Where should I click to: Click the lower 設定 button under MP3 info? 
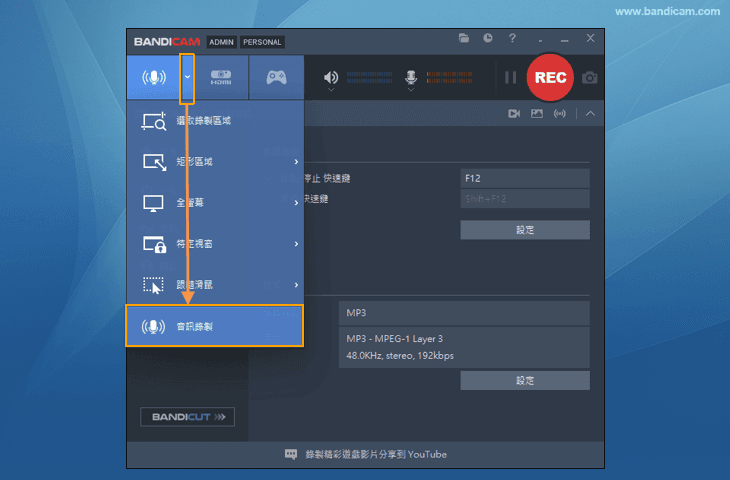tap(525, 381)
